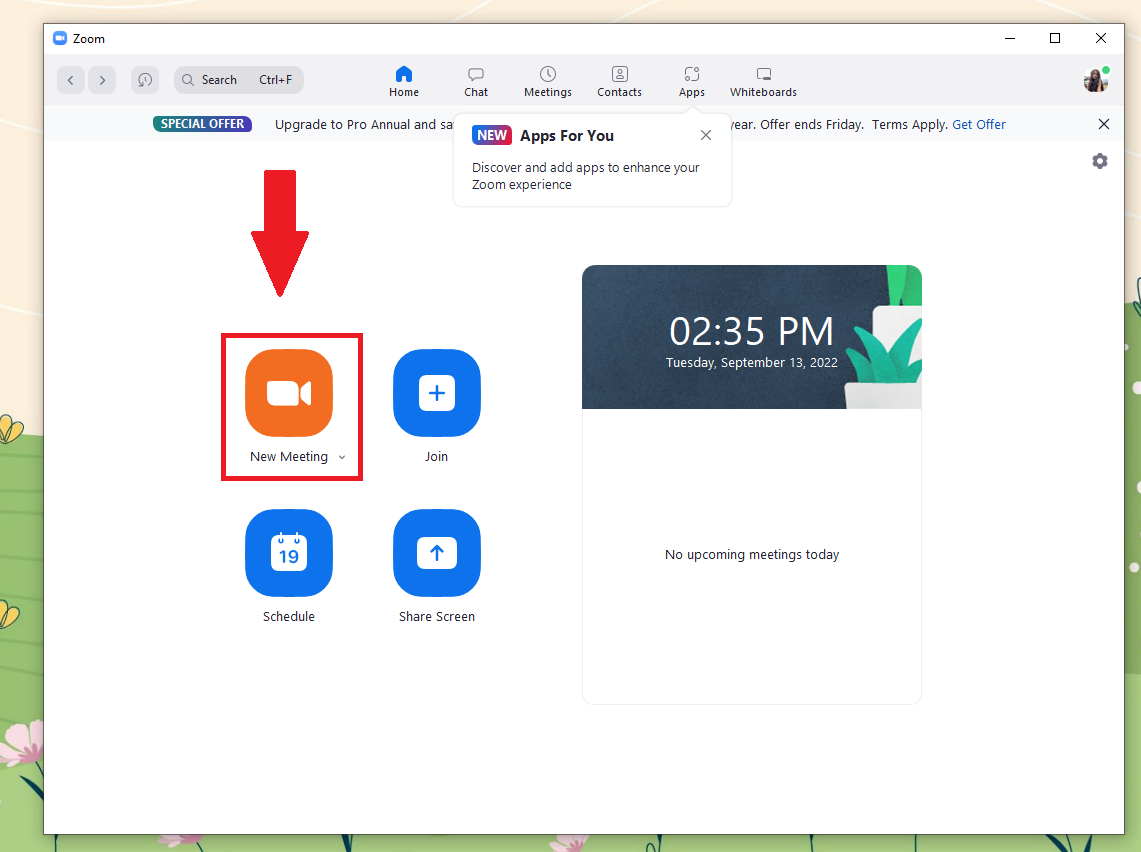The width and height of the screenshot is (1141, 852).
Task: Click the Join meeting plus icon
Action: 437,393
